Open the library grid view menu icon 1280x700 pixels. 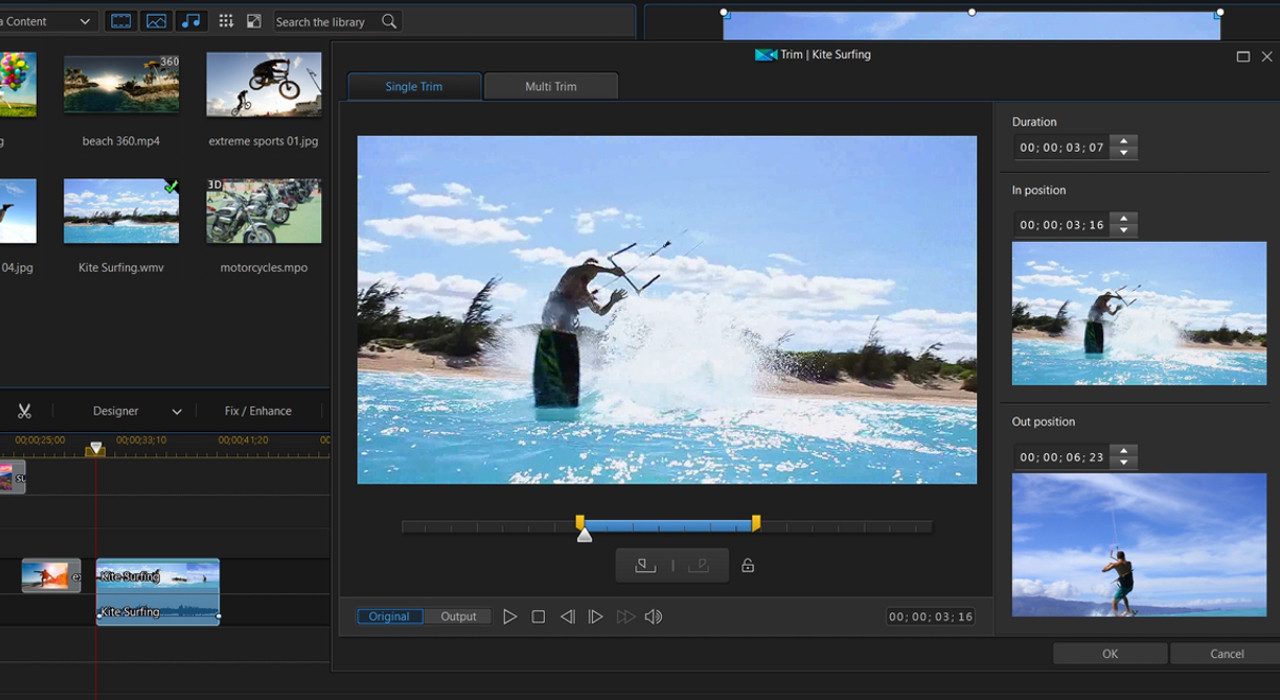tap(226, 21)
